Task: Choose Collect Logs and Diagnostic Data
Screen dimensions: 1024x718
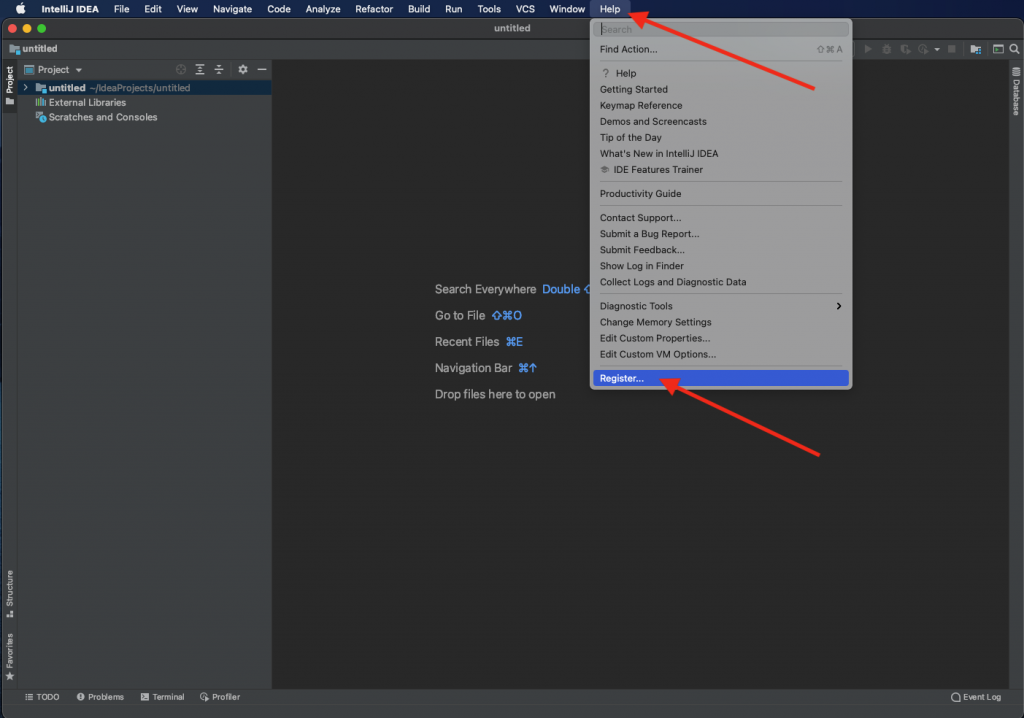Action: click(720, 282)
